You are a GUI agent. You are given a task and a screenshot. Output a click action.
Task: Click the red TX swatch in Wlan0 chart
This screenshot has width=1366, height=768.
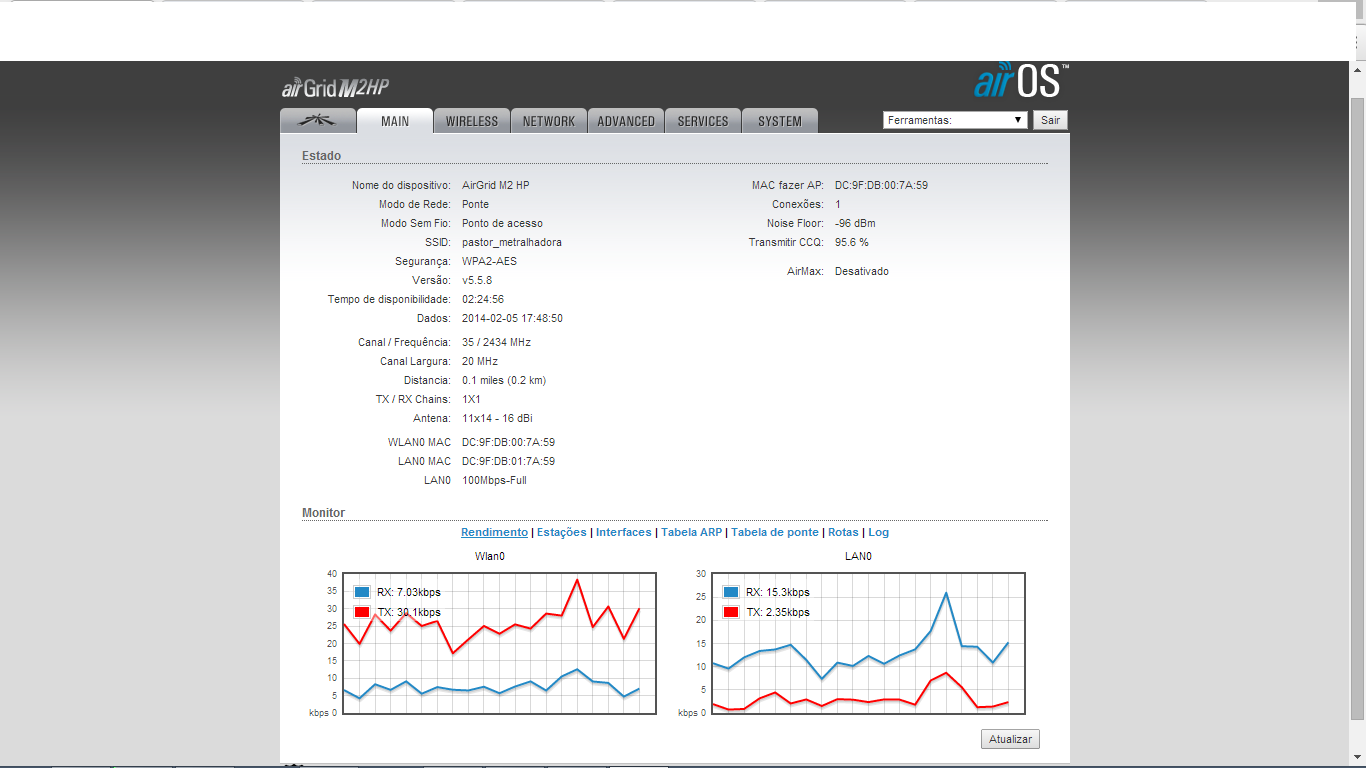[x=362, y=612]
